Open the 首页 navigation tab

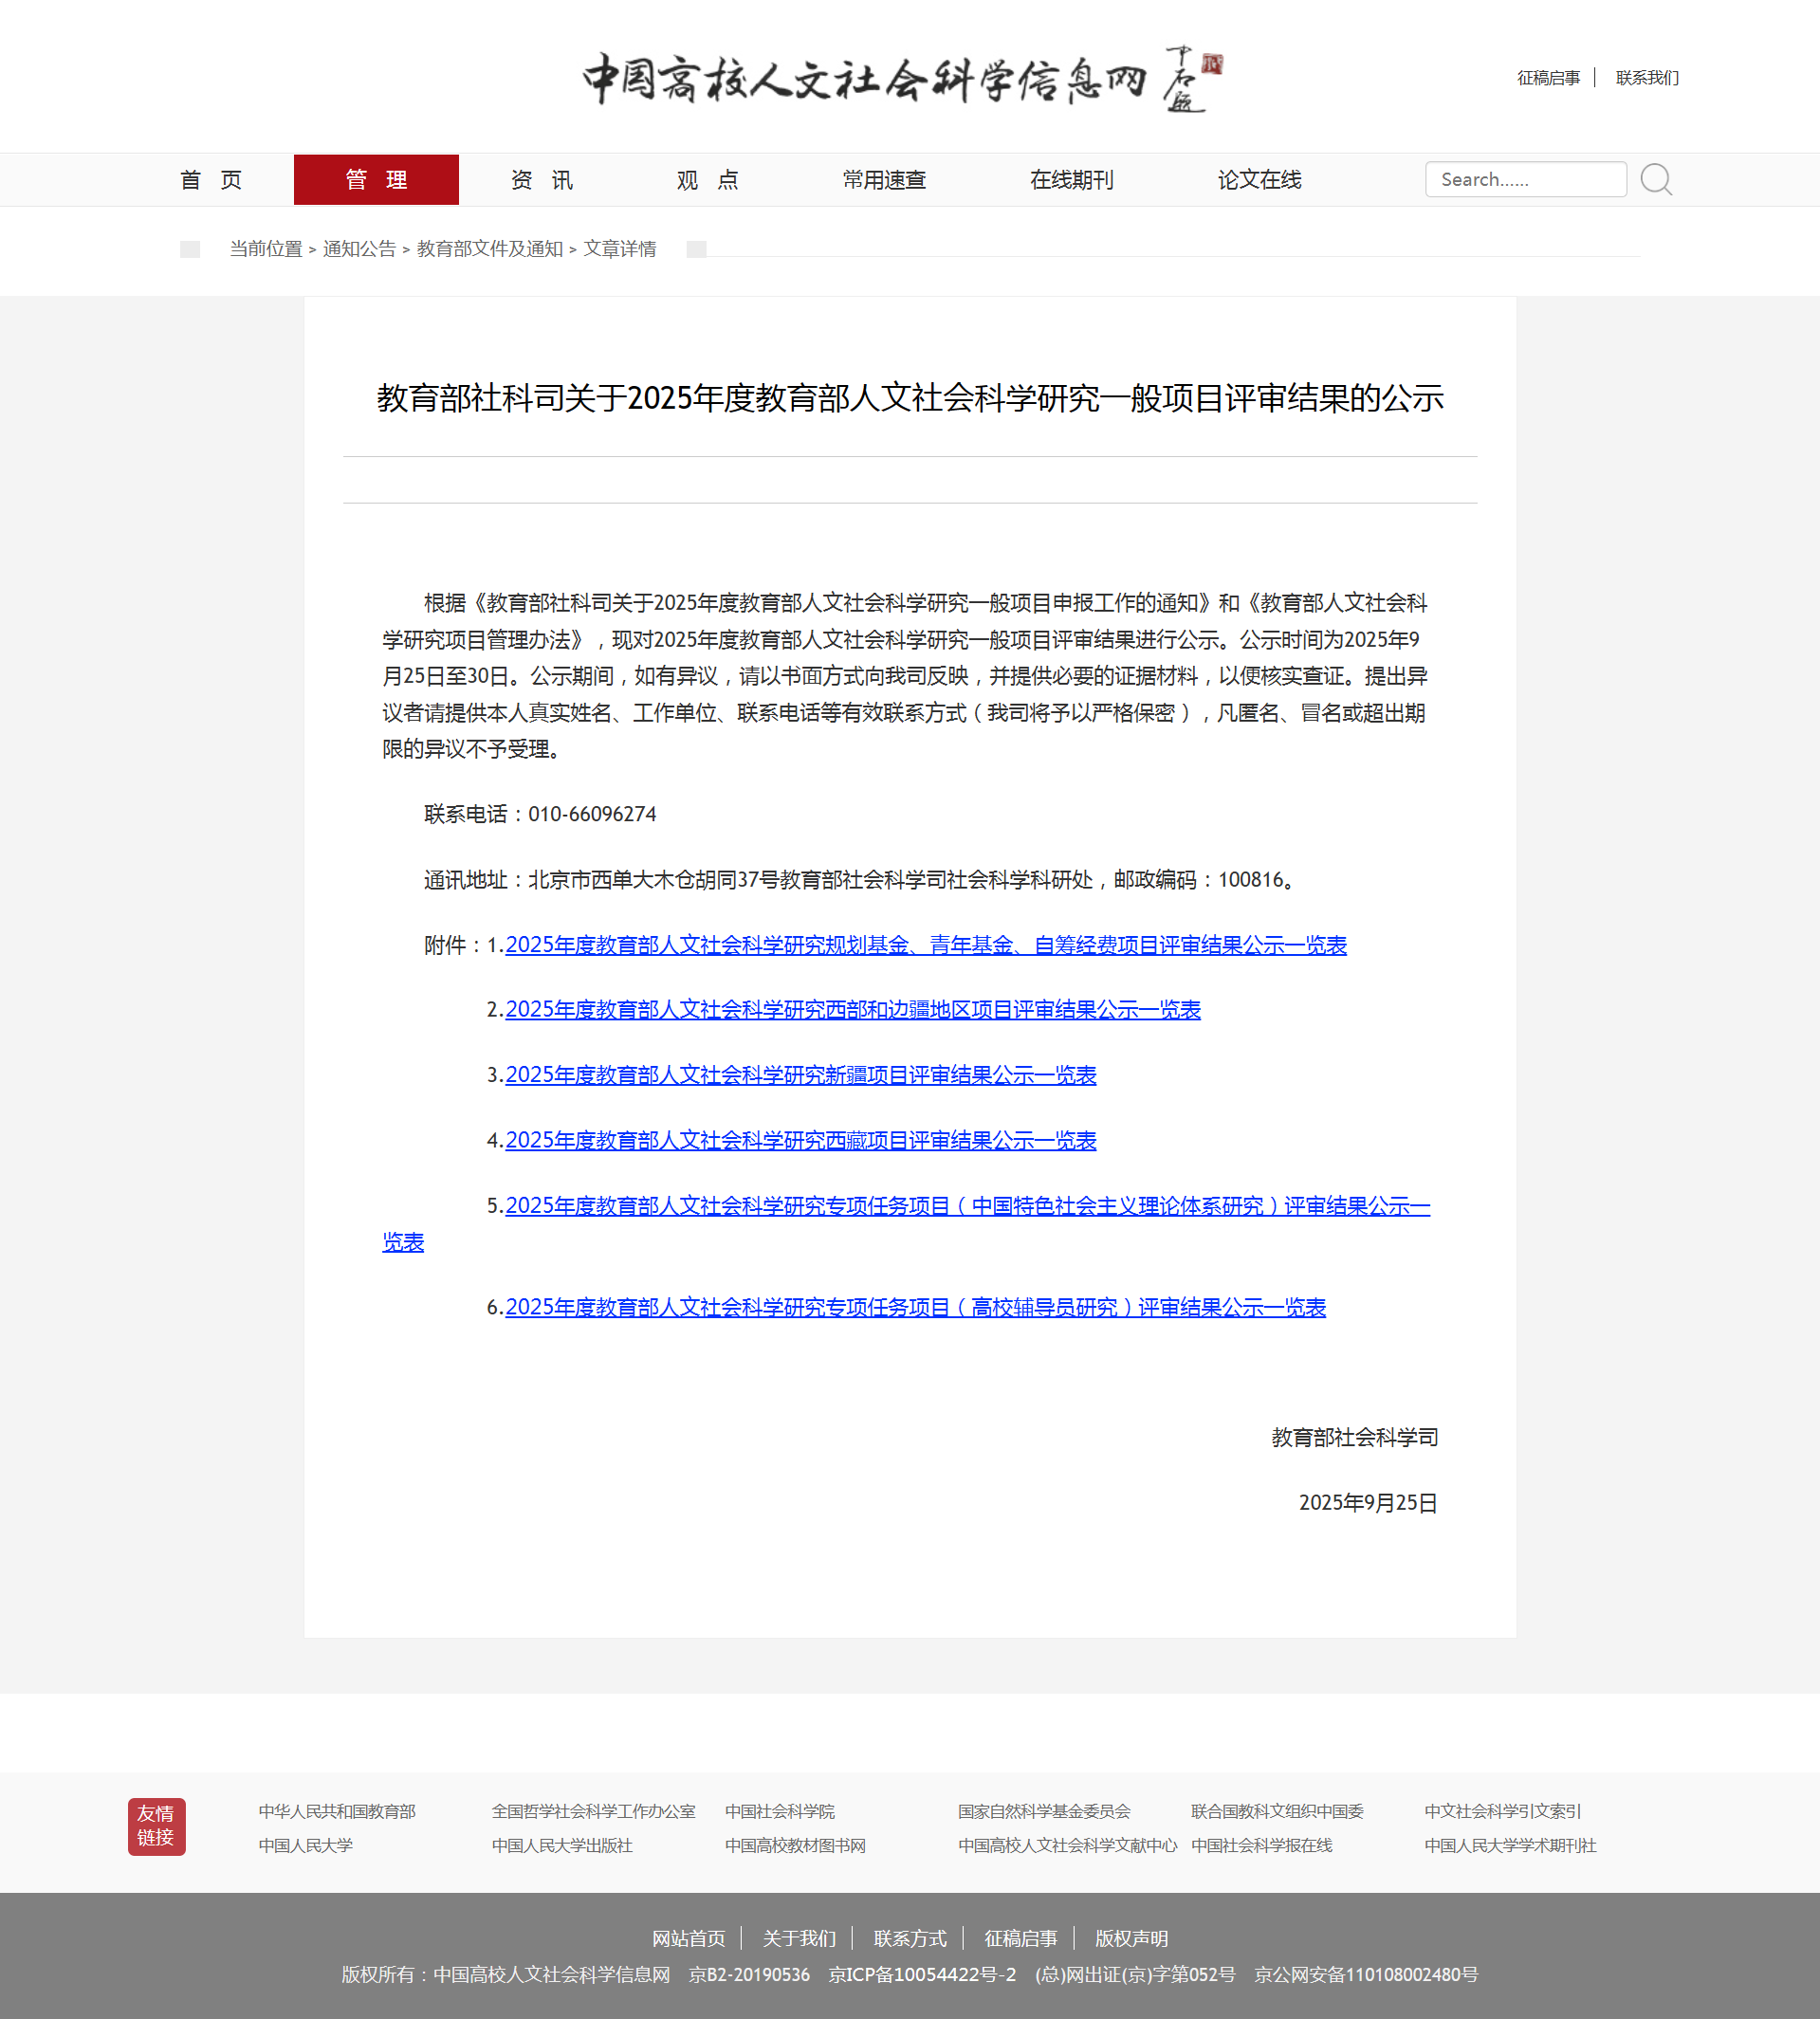211,180
